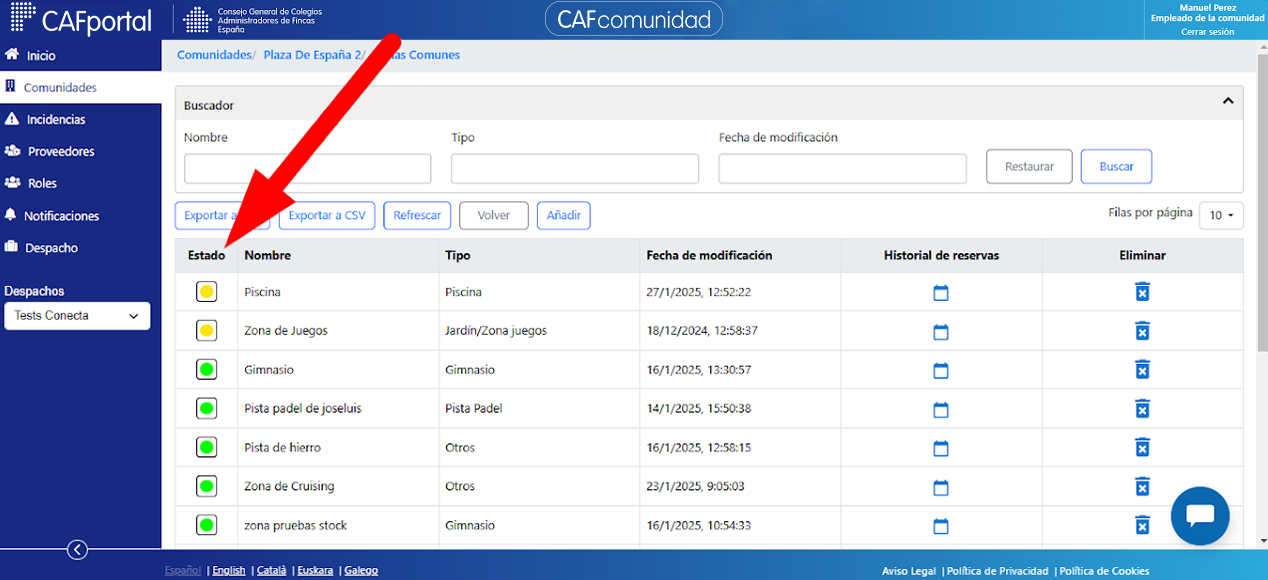Open reservation history for Zona de Cruising
Viewport: 1268px width, 580px height.
(x=941, y=488)
